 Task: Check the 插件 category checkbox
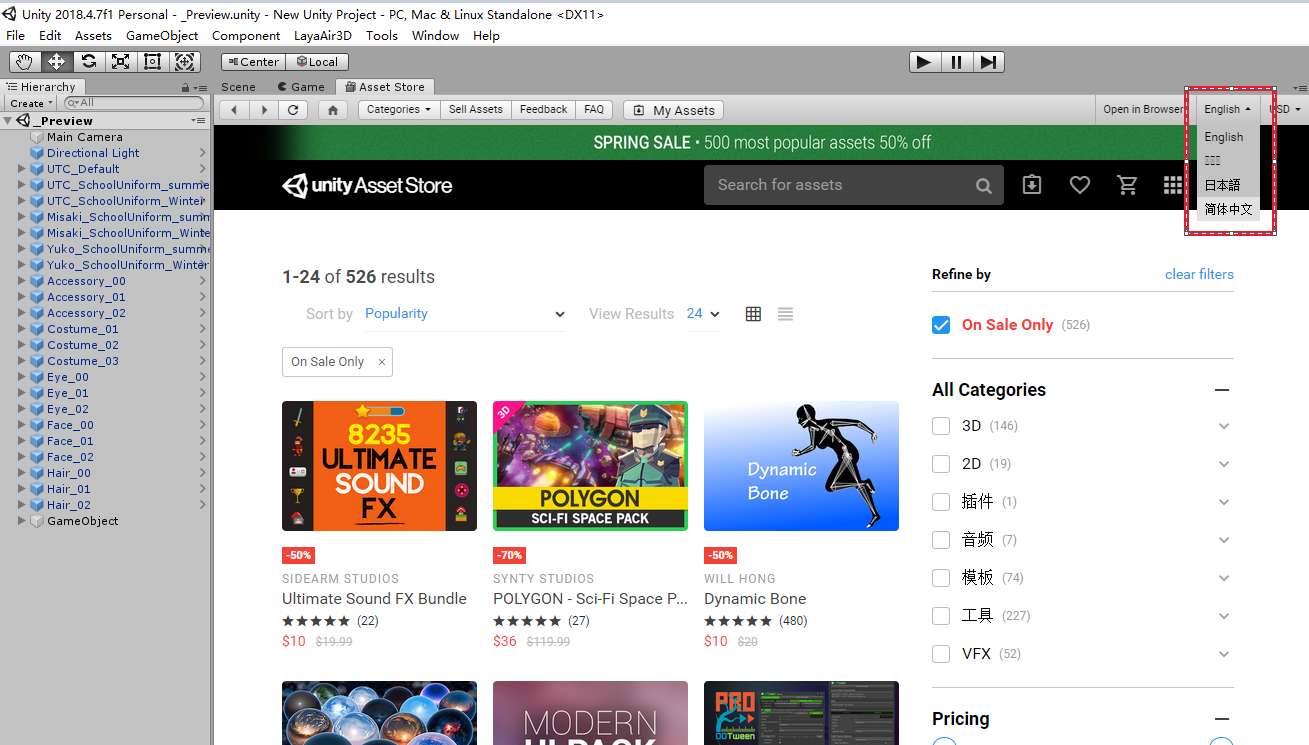click(941, 502)
